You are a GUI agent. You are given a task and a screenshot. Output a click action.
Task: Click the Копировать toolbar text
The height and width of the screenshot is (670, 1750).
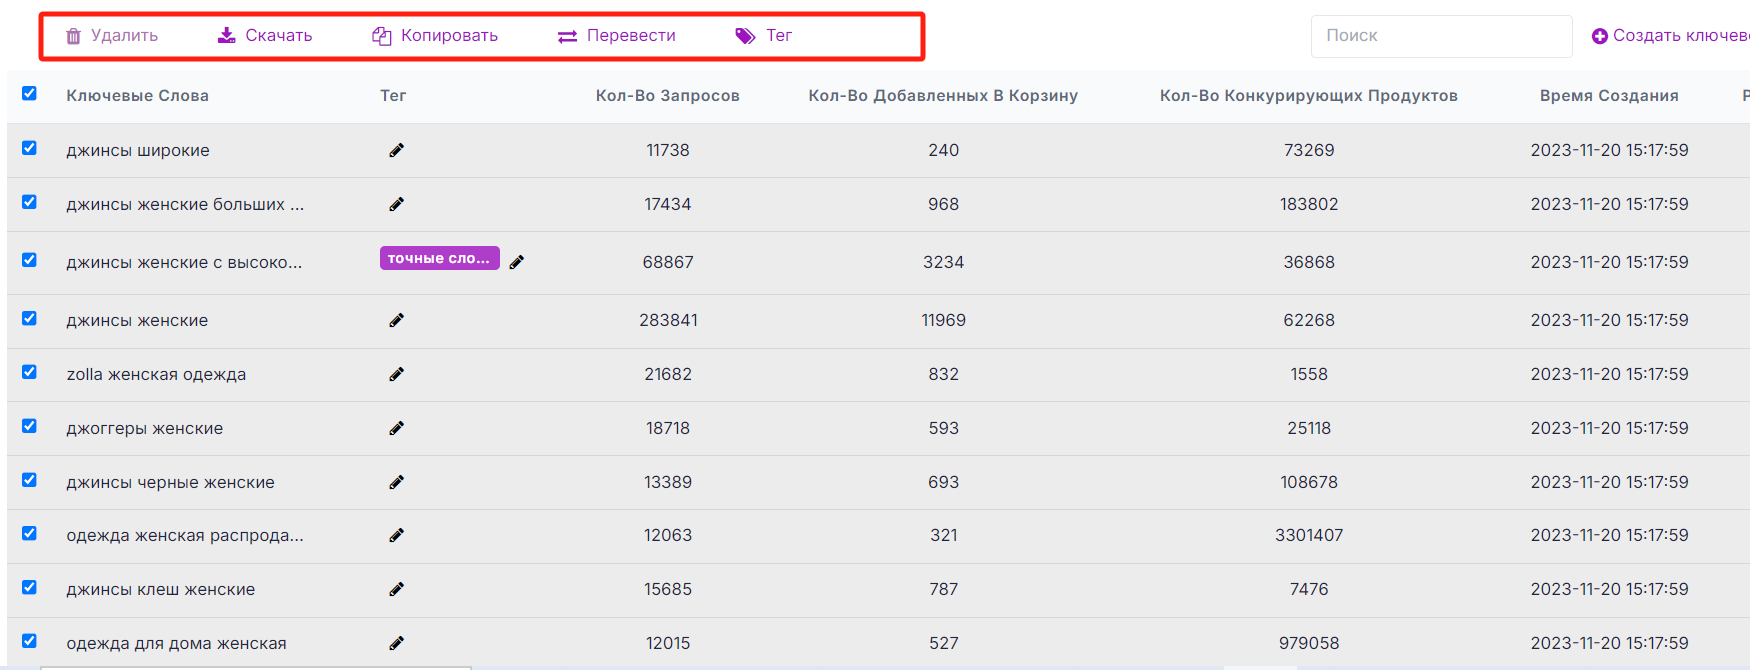pos(449,36)
